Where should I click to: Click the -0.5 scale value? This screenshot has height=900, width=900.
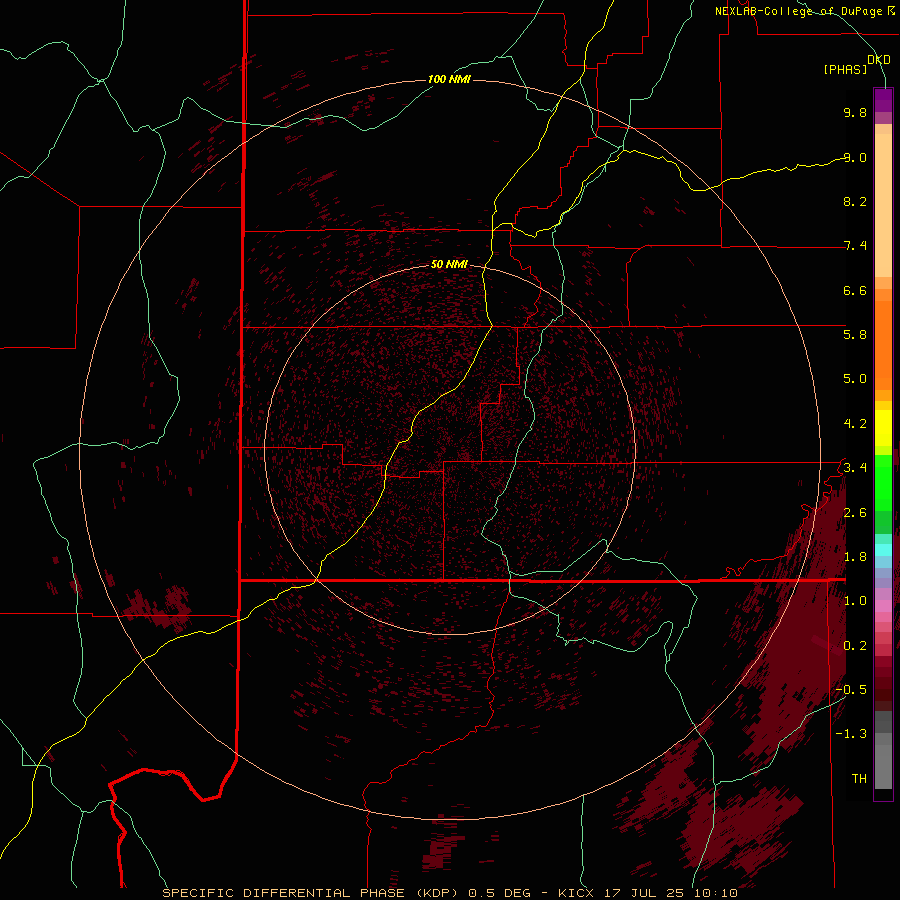[851, 690]
